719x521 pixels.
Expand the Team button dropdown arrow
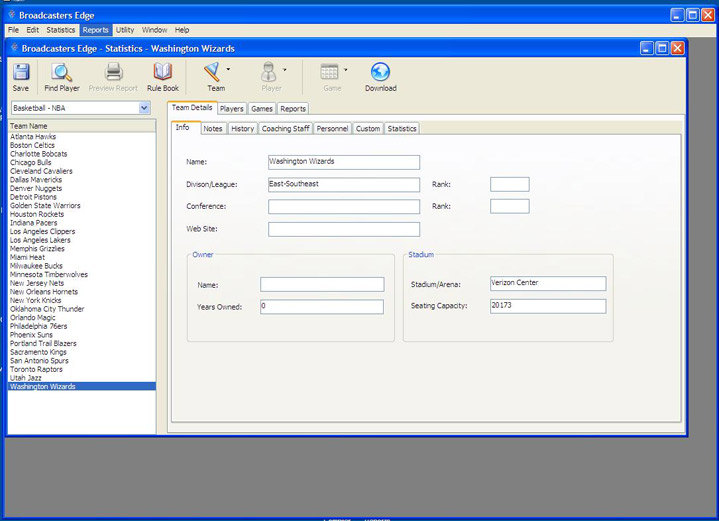pyautogui.click(x=228, y=69)
